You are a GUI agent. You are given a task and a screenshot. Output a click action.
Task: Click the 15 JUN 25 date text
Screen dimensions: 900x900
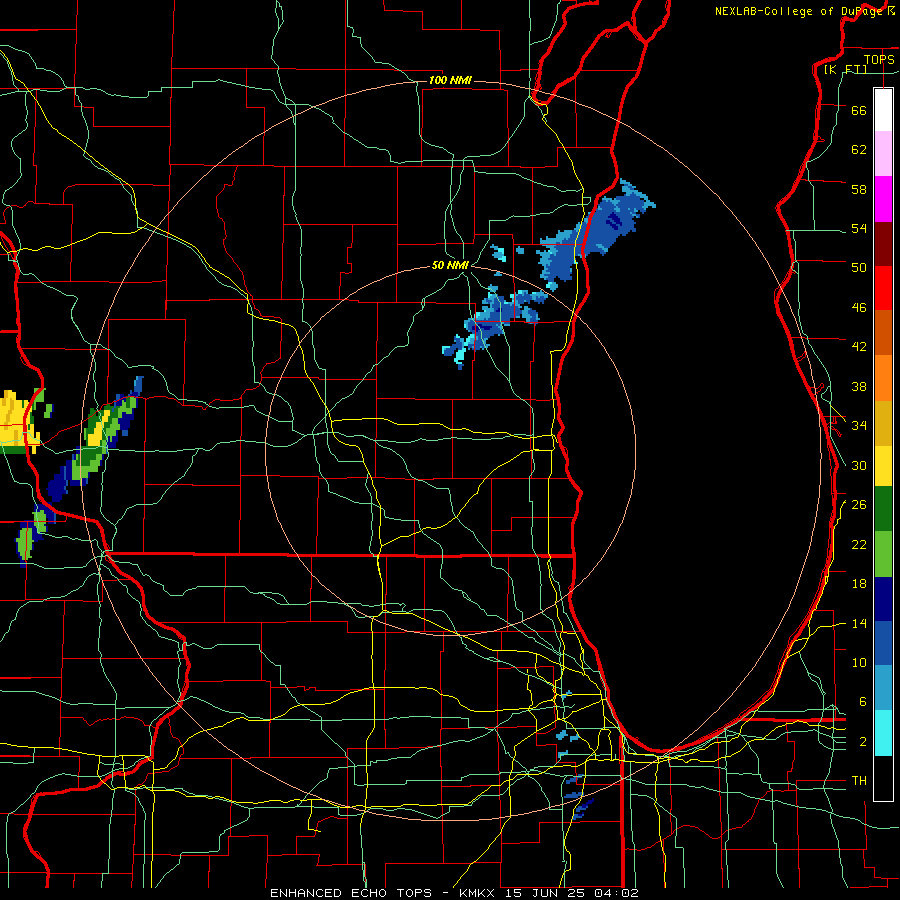pos(546,893)
